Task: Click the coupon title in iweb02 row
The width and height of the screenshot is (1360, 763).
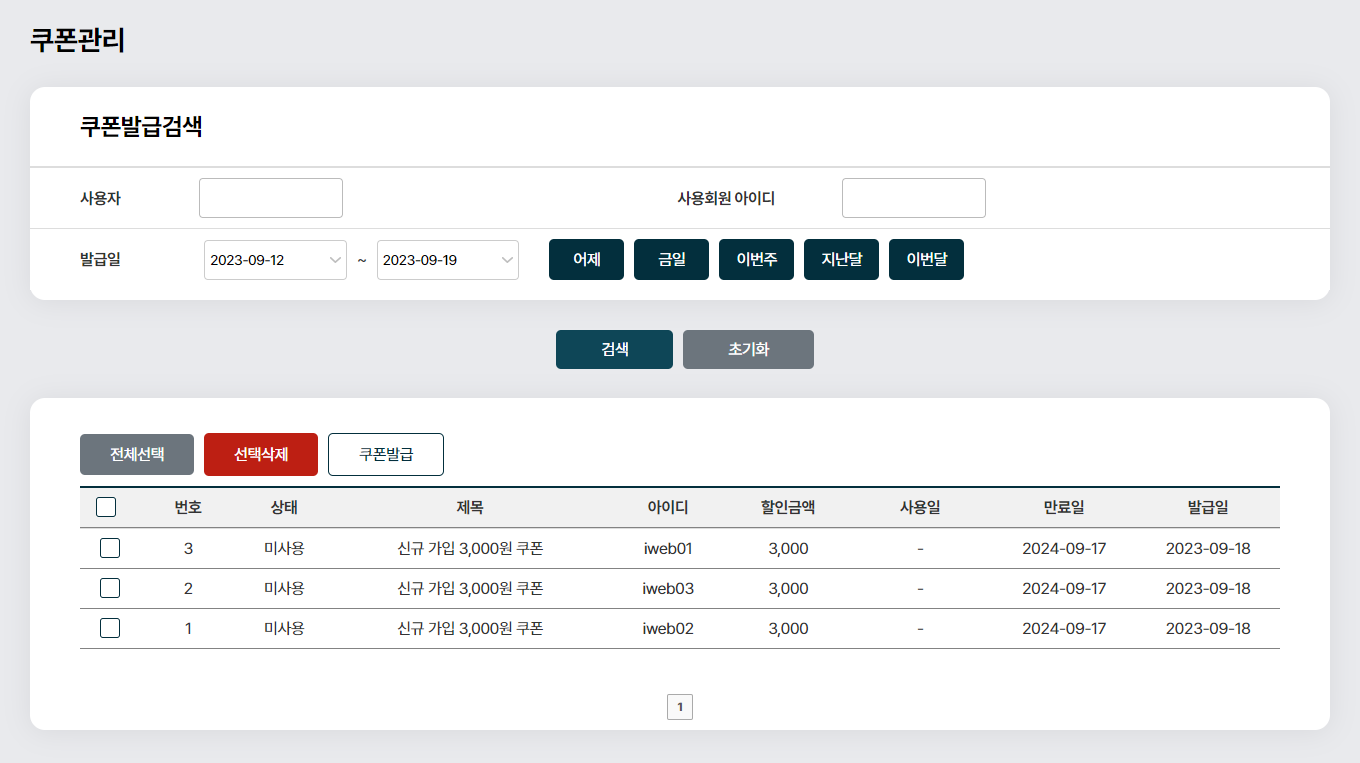Action: pyautogui.click(x=470, y=628)
